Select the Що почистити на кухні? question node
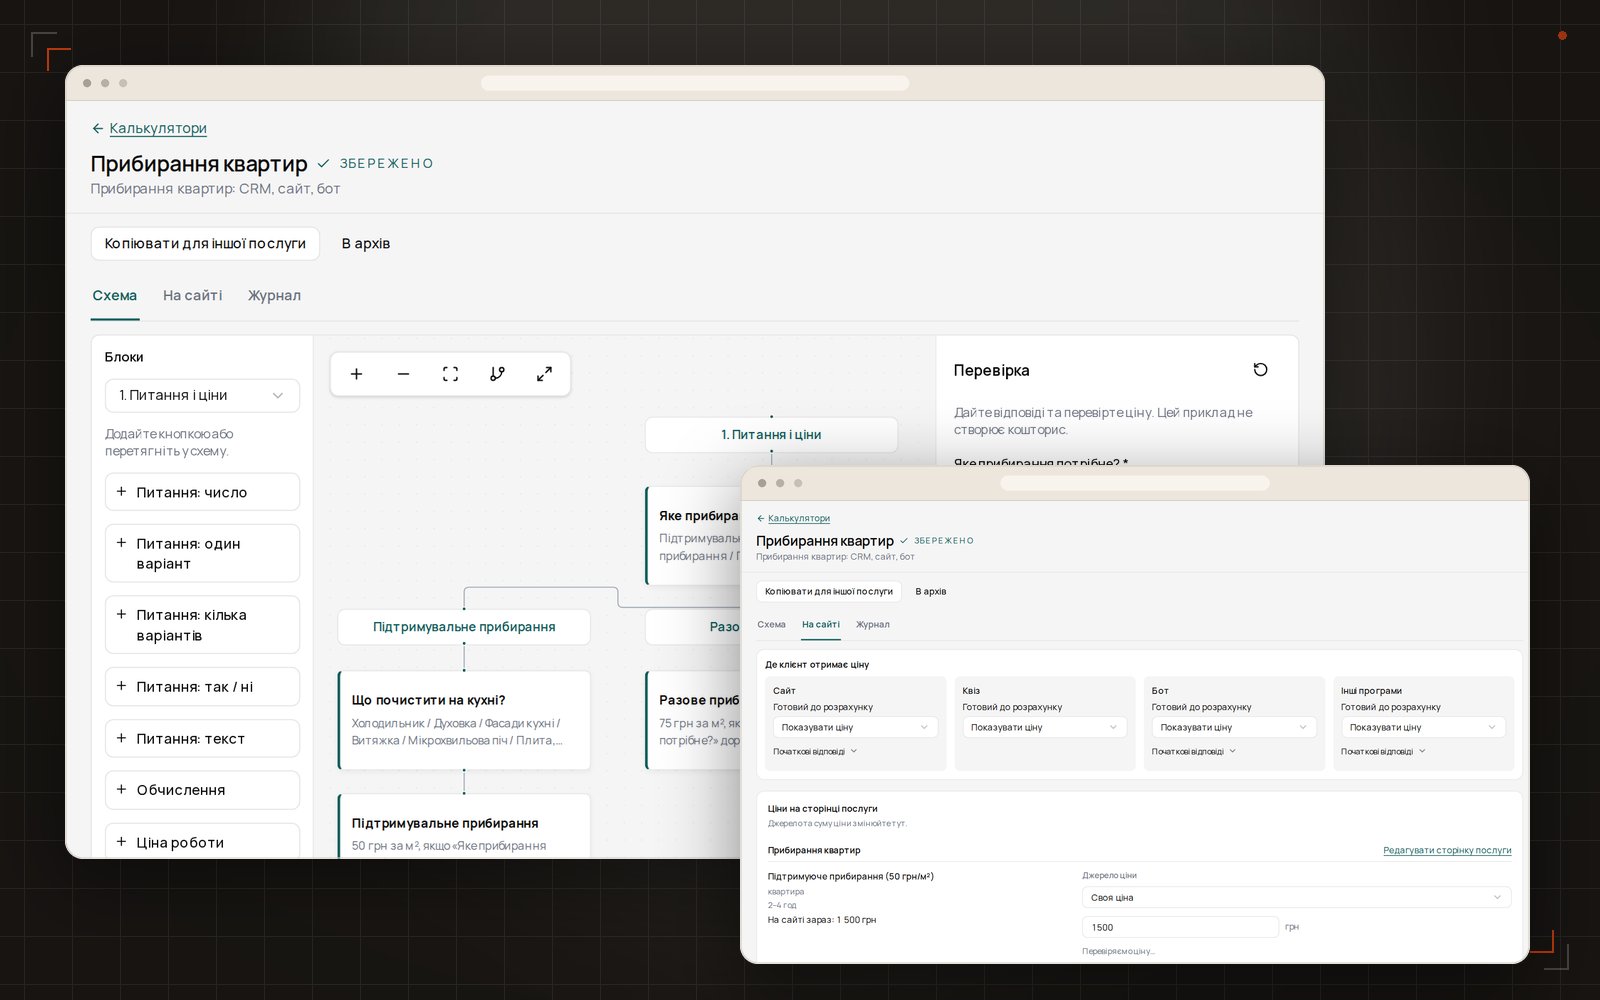 pos(464,720)
